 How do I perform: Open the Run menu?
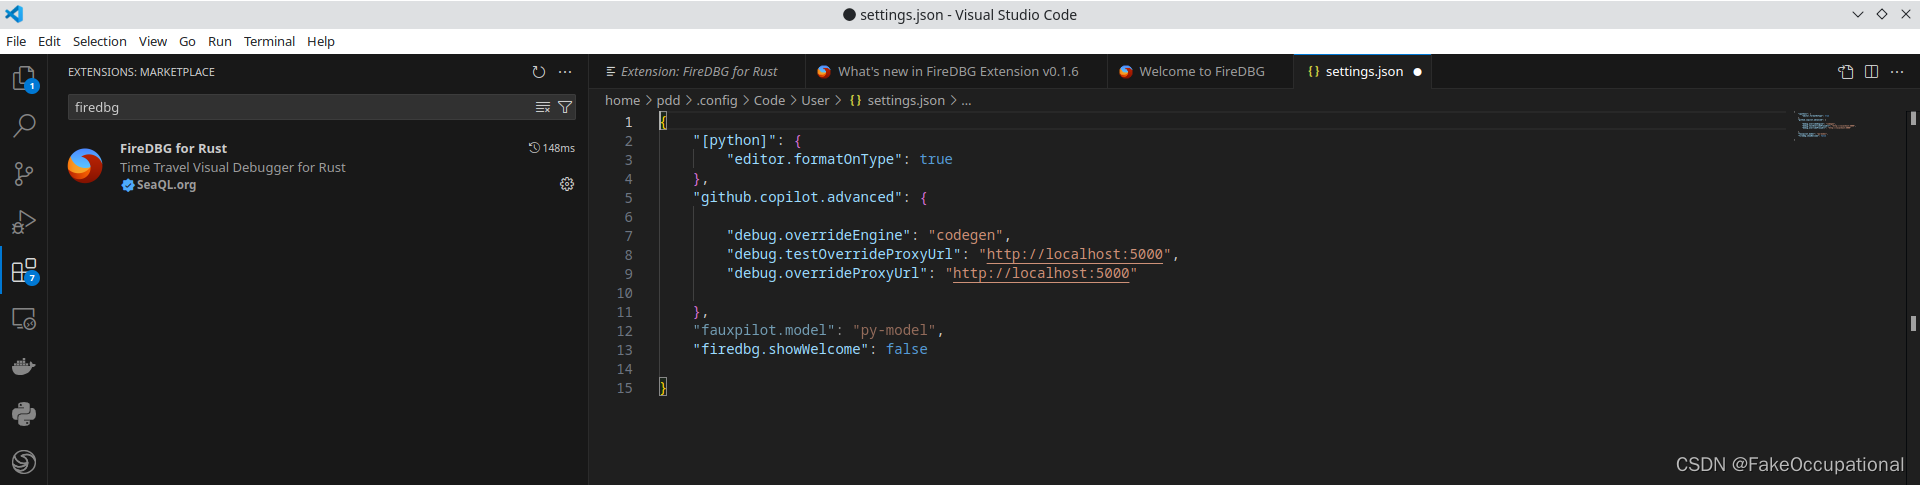pyautogui.click(x=220, y=41)
